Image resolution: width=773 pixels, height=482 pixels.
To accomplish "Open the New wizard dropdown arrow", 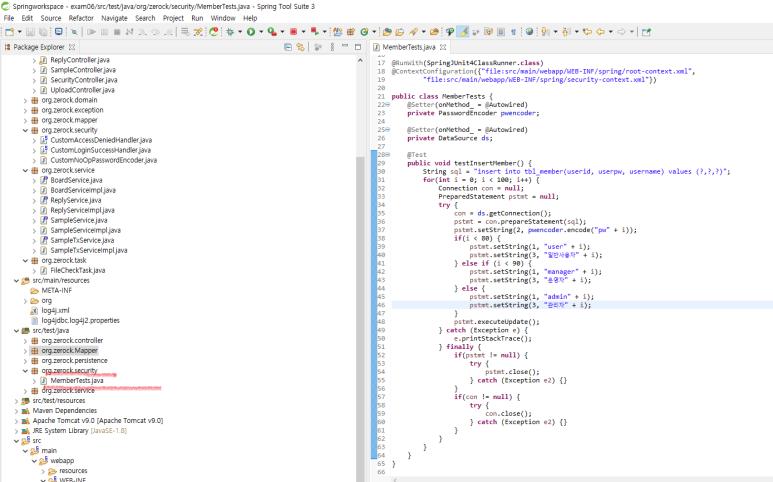I will pyautogui.click(x=20, y=32).
